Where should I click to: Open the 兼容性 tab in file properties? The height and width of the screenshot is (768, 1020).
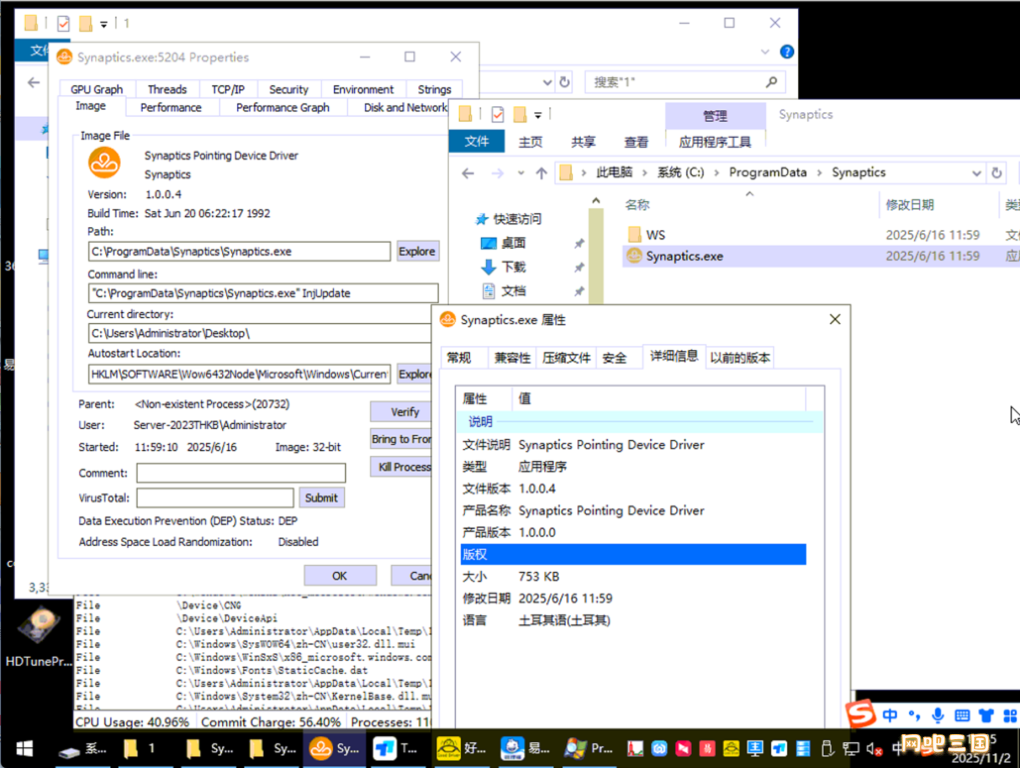click(x=512, y=358)
